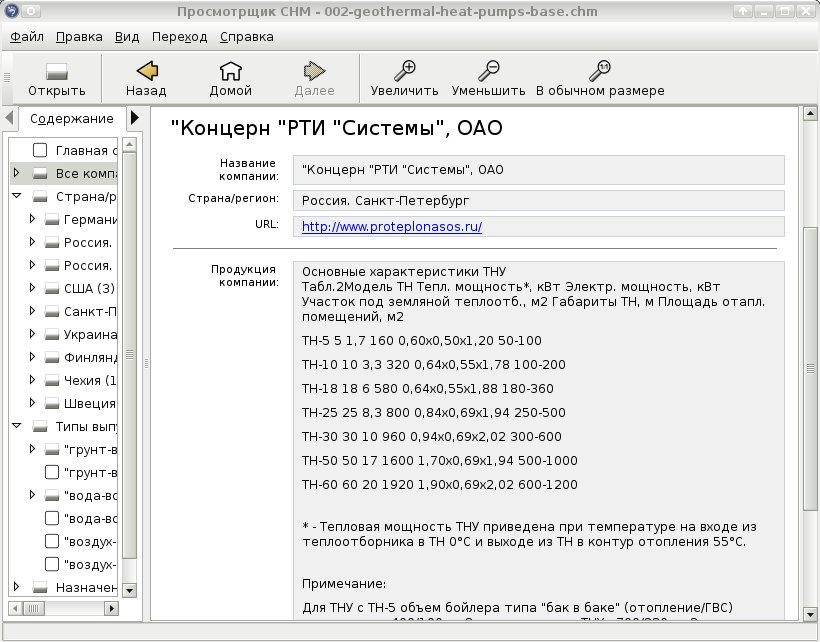820x642 pixels.
Task: Expand the expandable "вода-во folder node
Action: [32, 495]
